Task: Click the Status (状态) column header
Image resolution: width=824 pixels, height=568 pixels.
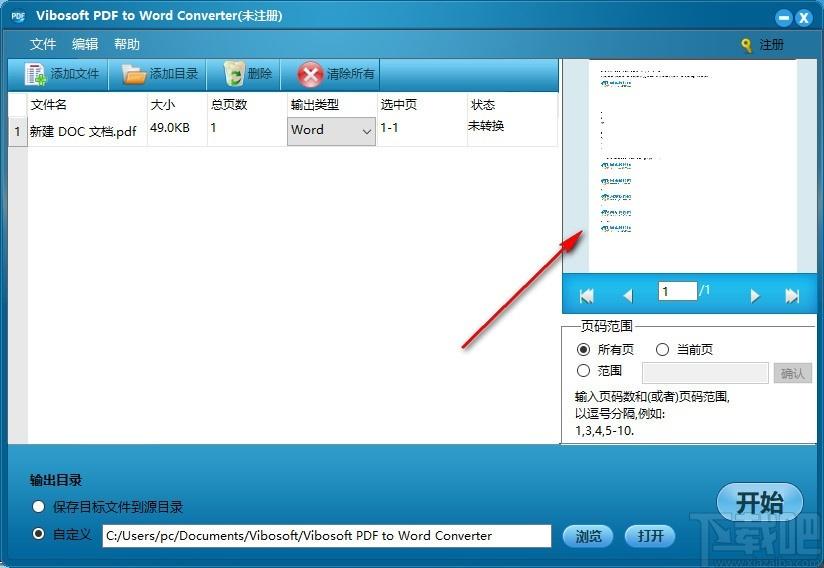Action: tap(512, 105)
